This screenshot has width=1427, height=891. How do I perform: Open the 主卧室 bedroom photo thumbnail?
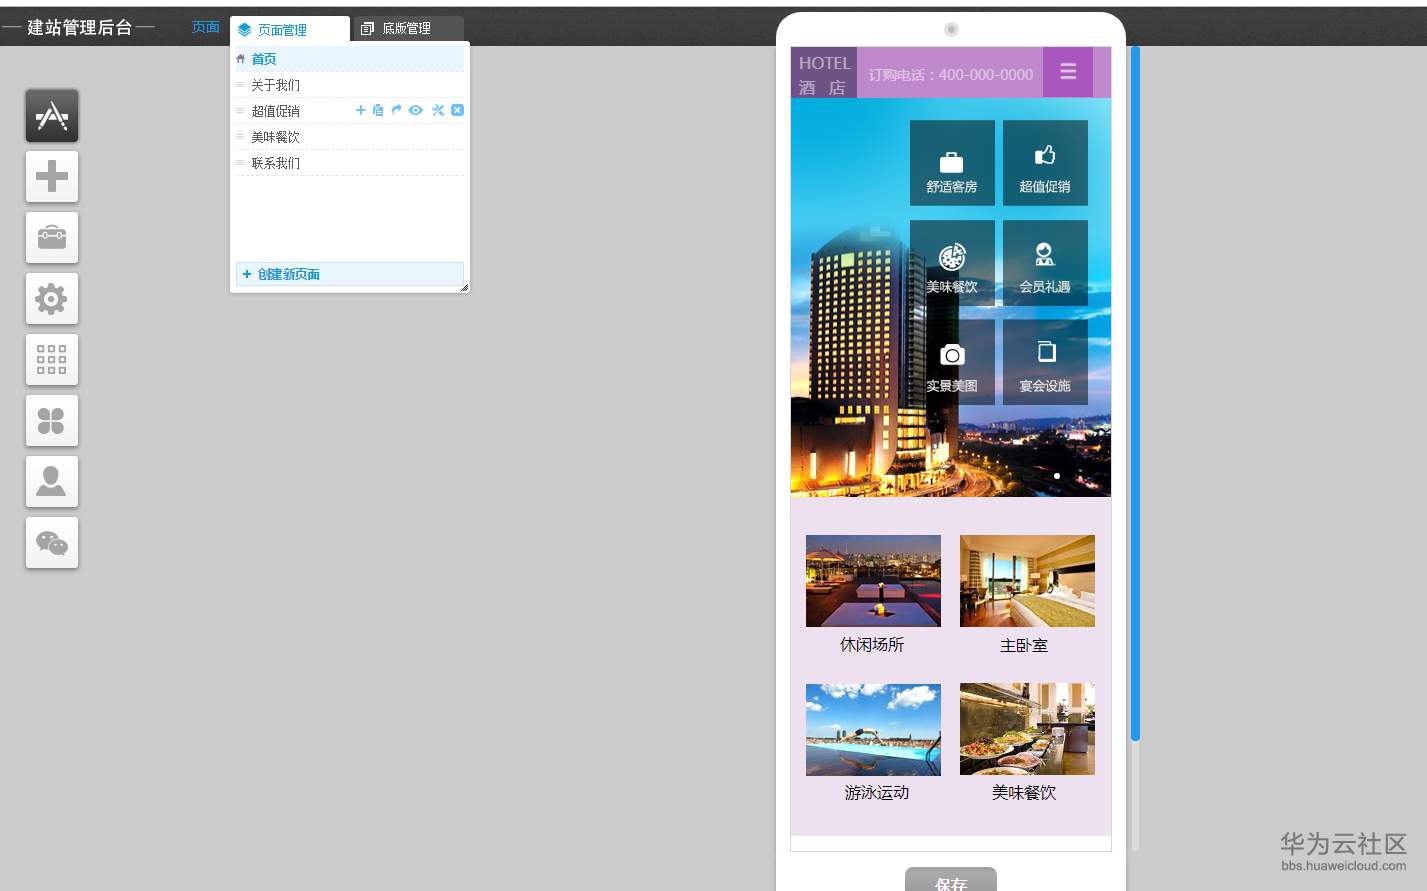tap(1027, 581)
